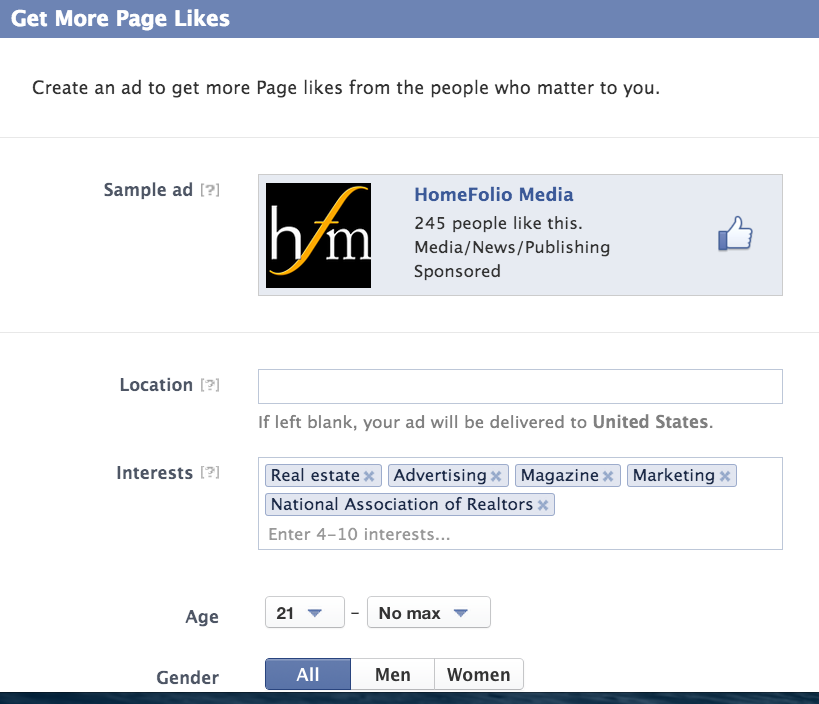This screenshot has height=704, width=819.
Task: Open help tooltip next to Interests
Action: 210,473
